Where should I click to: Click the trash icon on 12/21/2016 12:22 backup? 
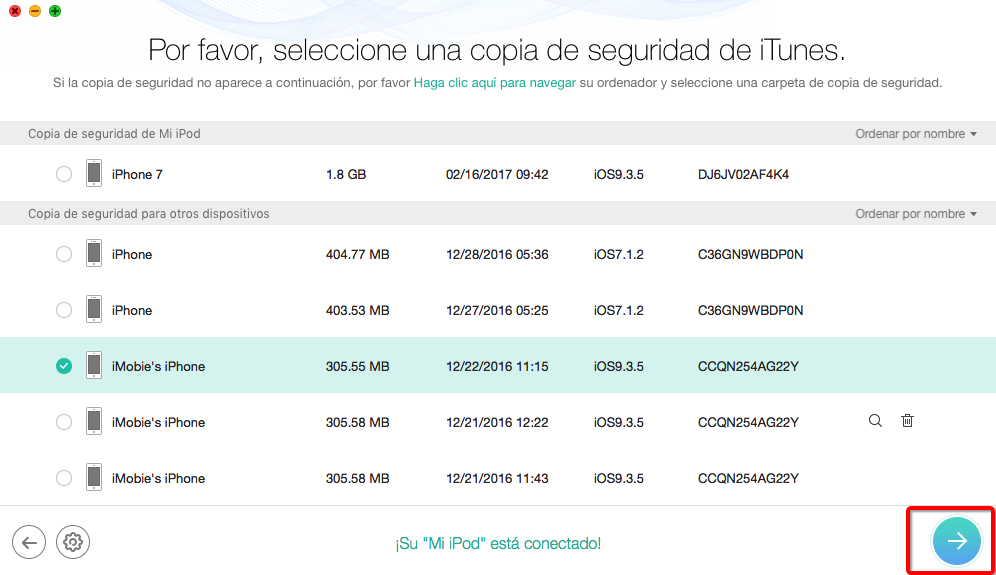[907, 421]
